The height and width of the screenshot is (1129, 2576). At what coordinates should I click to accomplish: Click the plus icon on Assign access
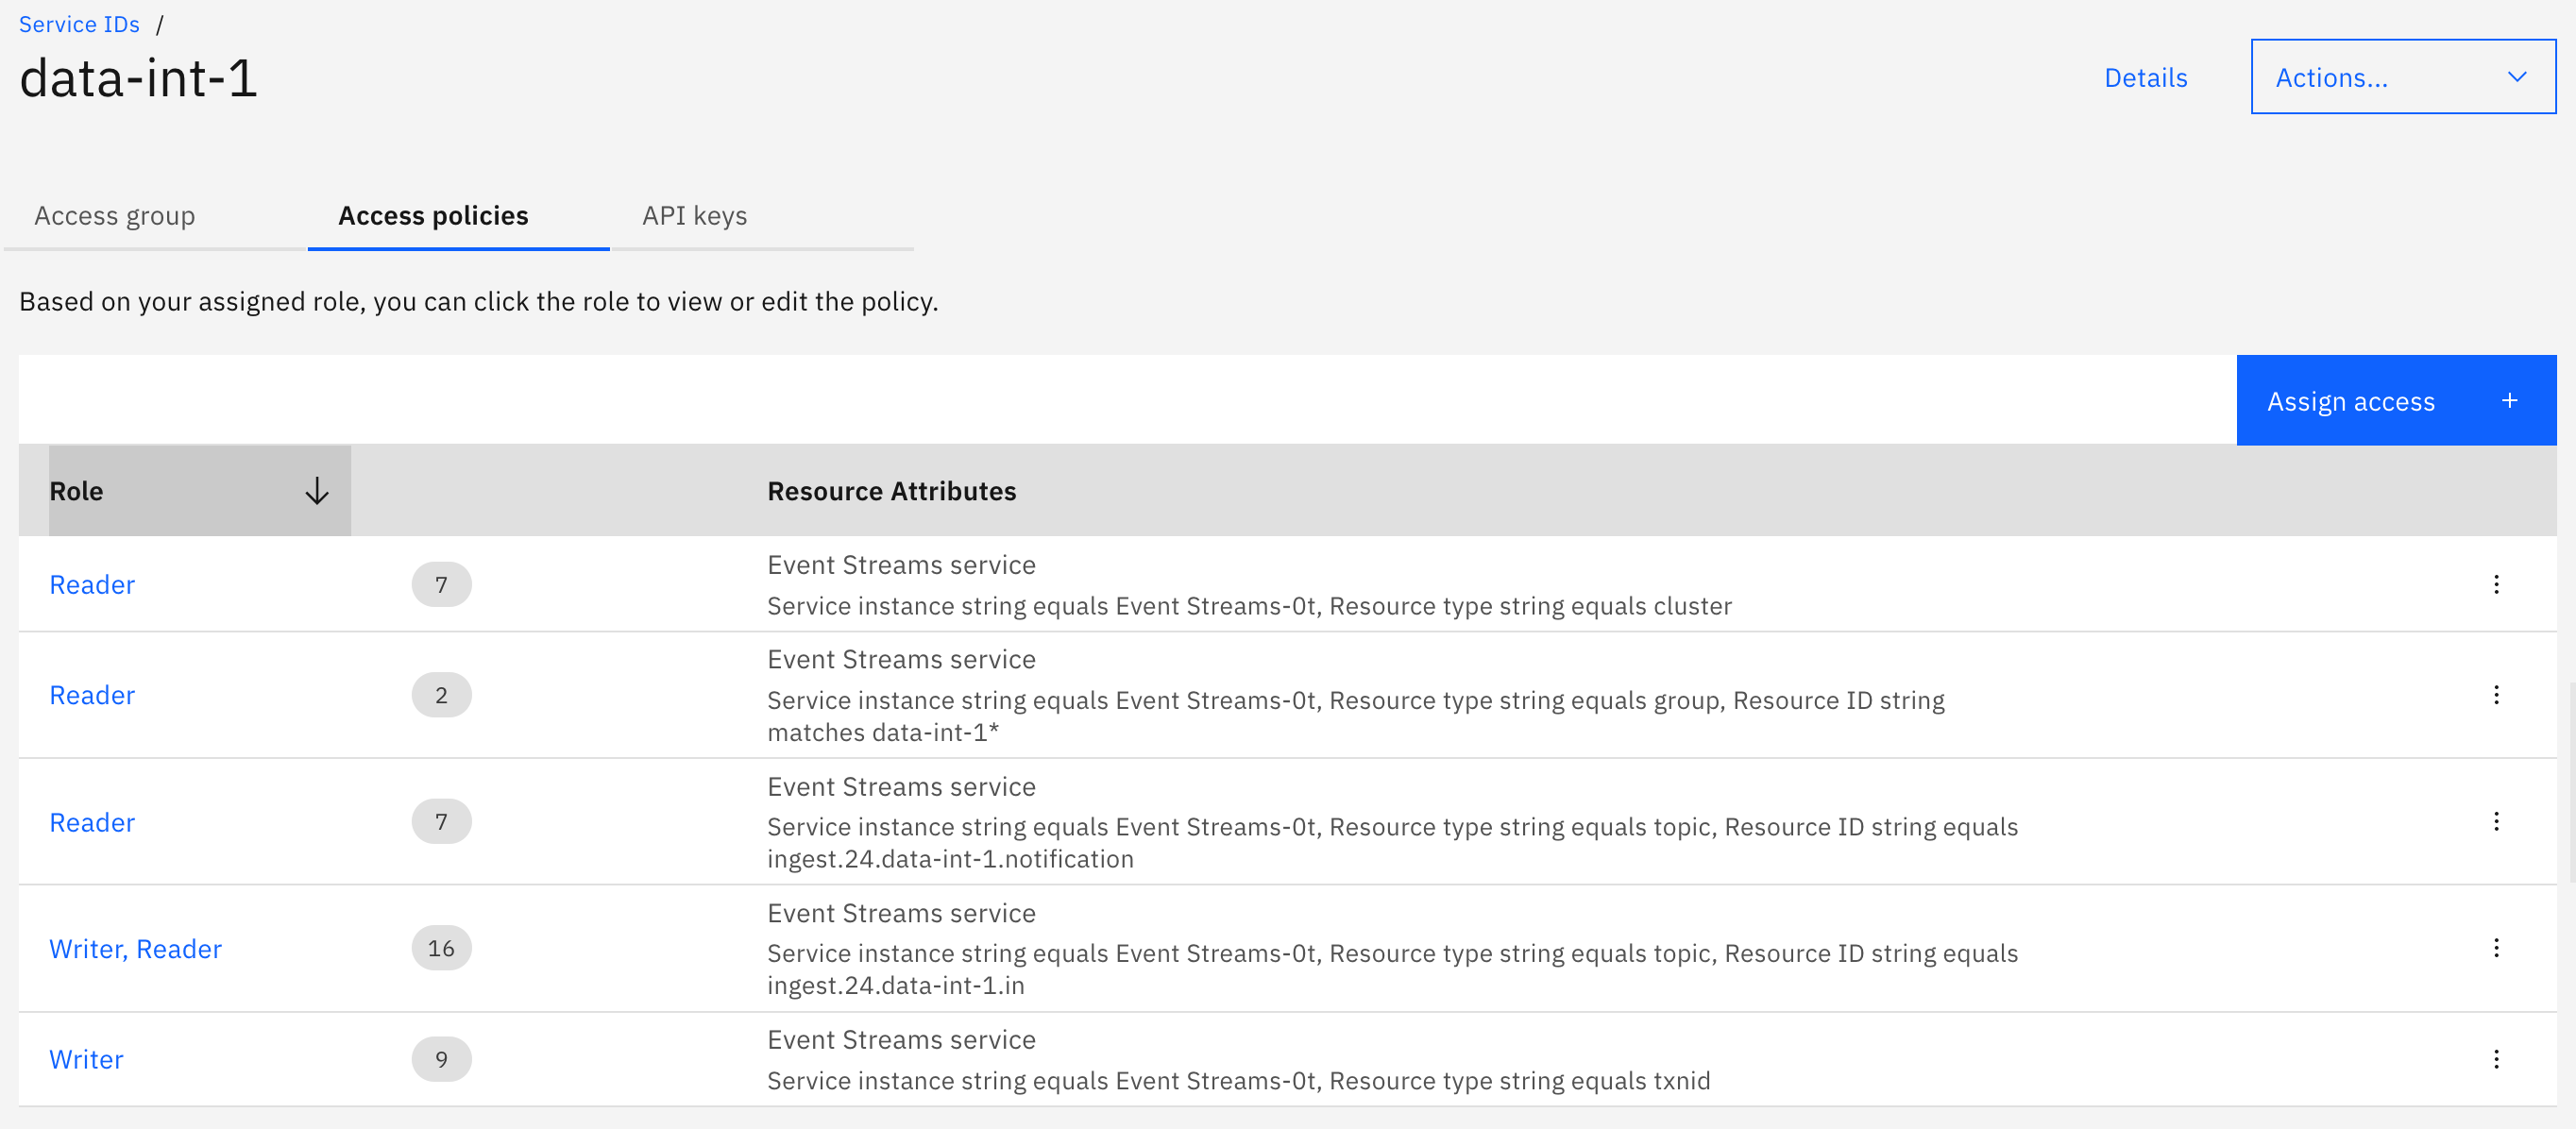pos(2509,401)
